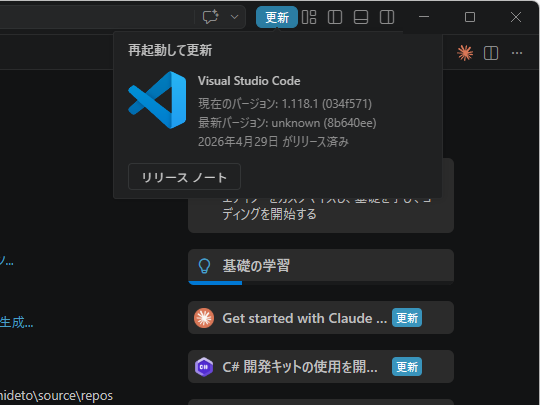
Task: Select the 再起動して更新 heading text
Action: tap(170, 50)
